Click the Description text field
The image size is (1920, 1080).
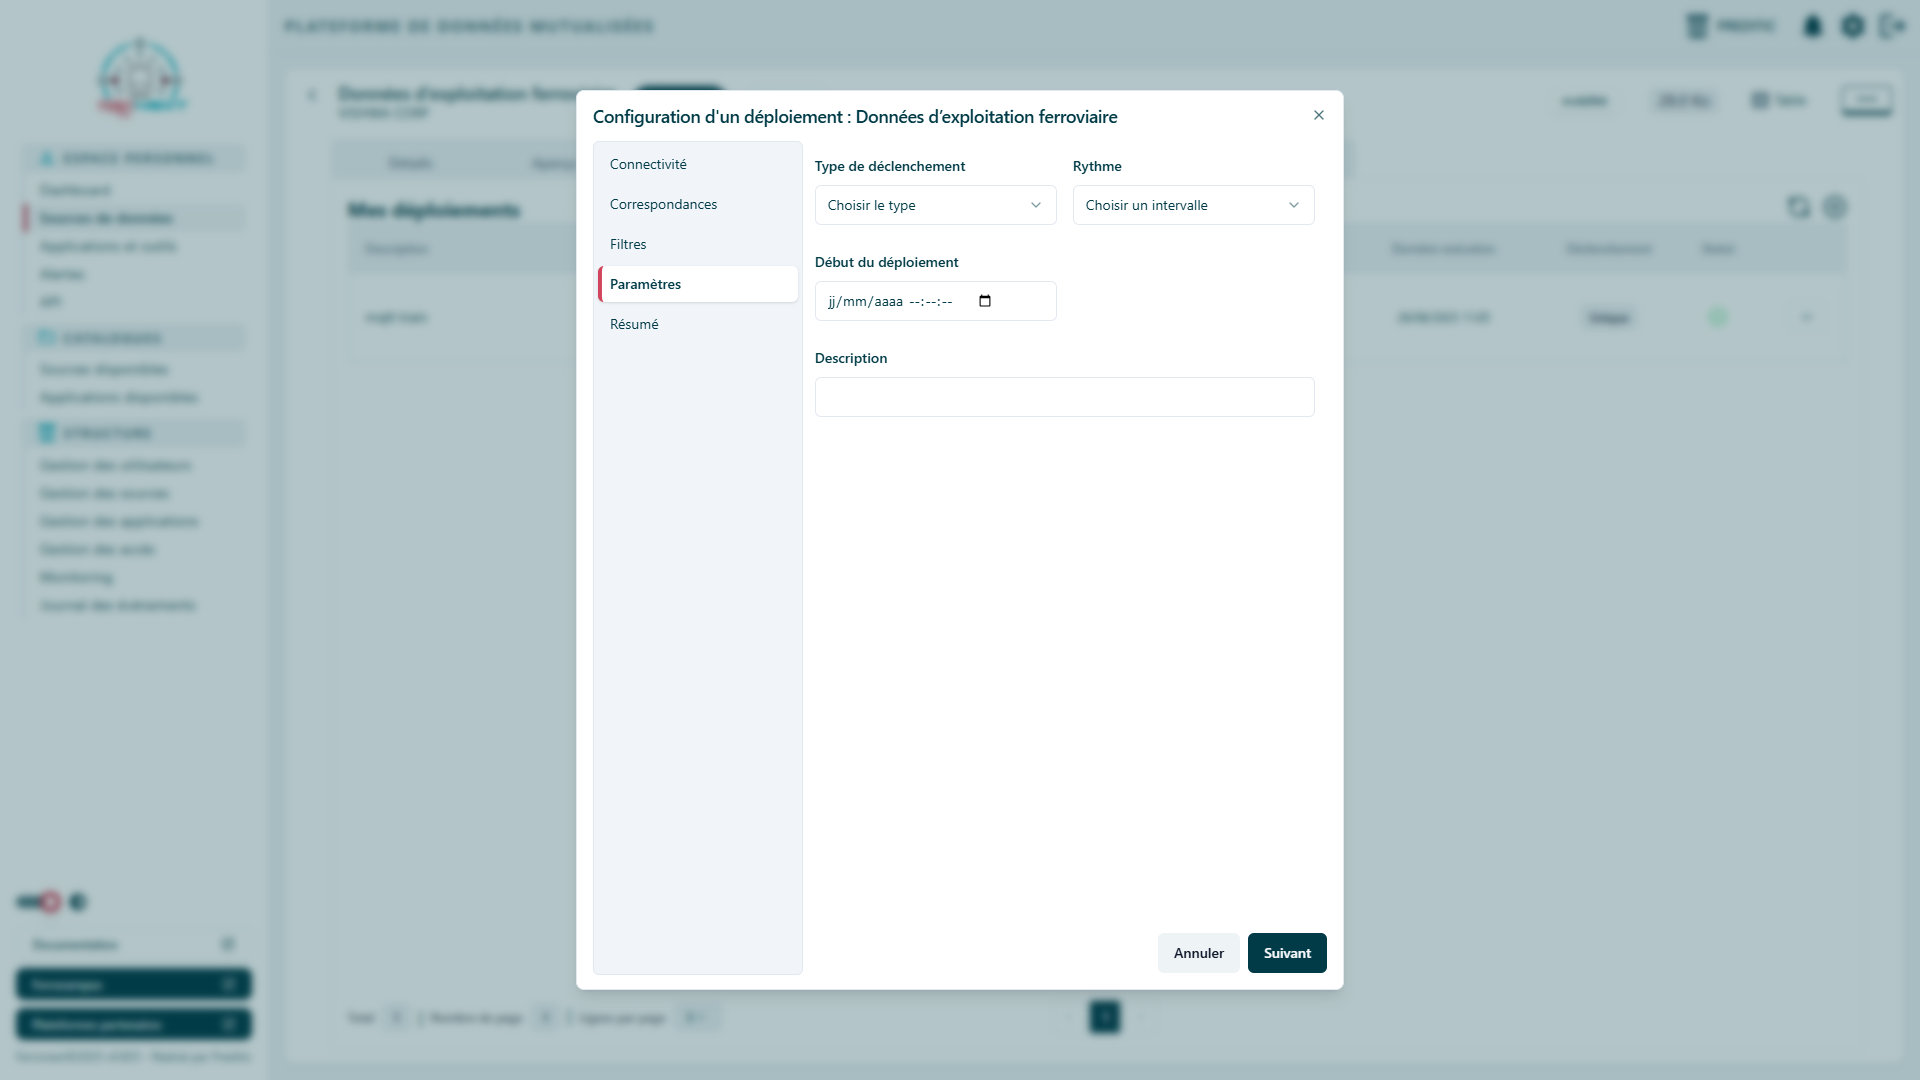click(1064, 397)
